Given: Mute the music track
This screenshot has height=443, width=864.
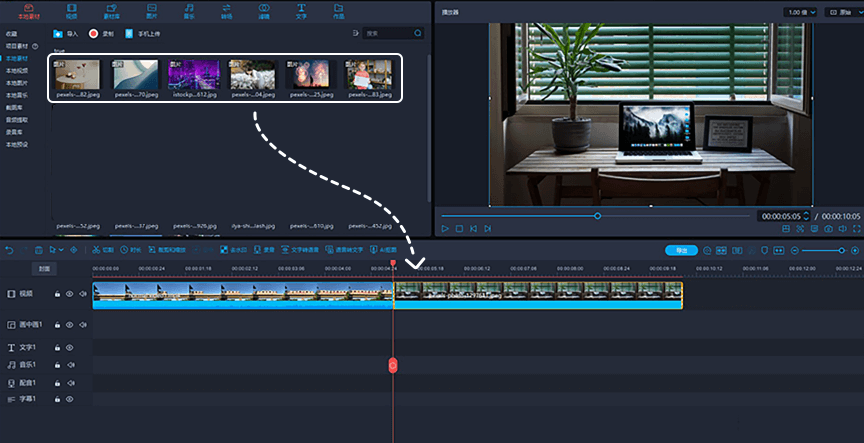Looking at the screenshot, I should (x=71, y=365).
